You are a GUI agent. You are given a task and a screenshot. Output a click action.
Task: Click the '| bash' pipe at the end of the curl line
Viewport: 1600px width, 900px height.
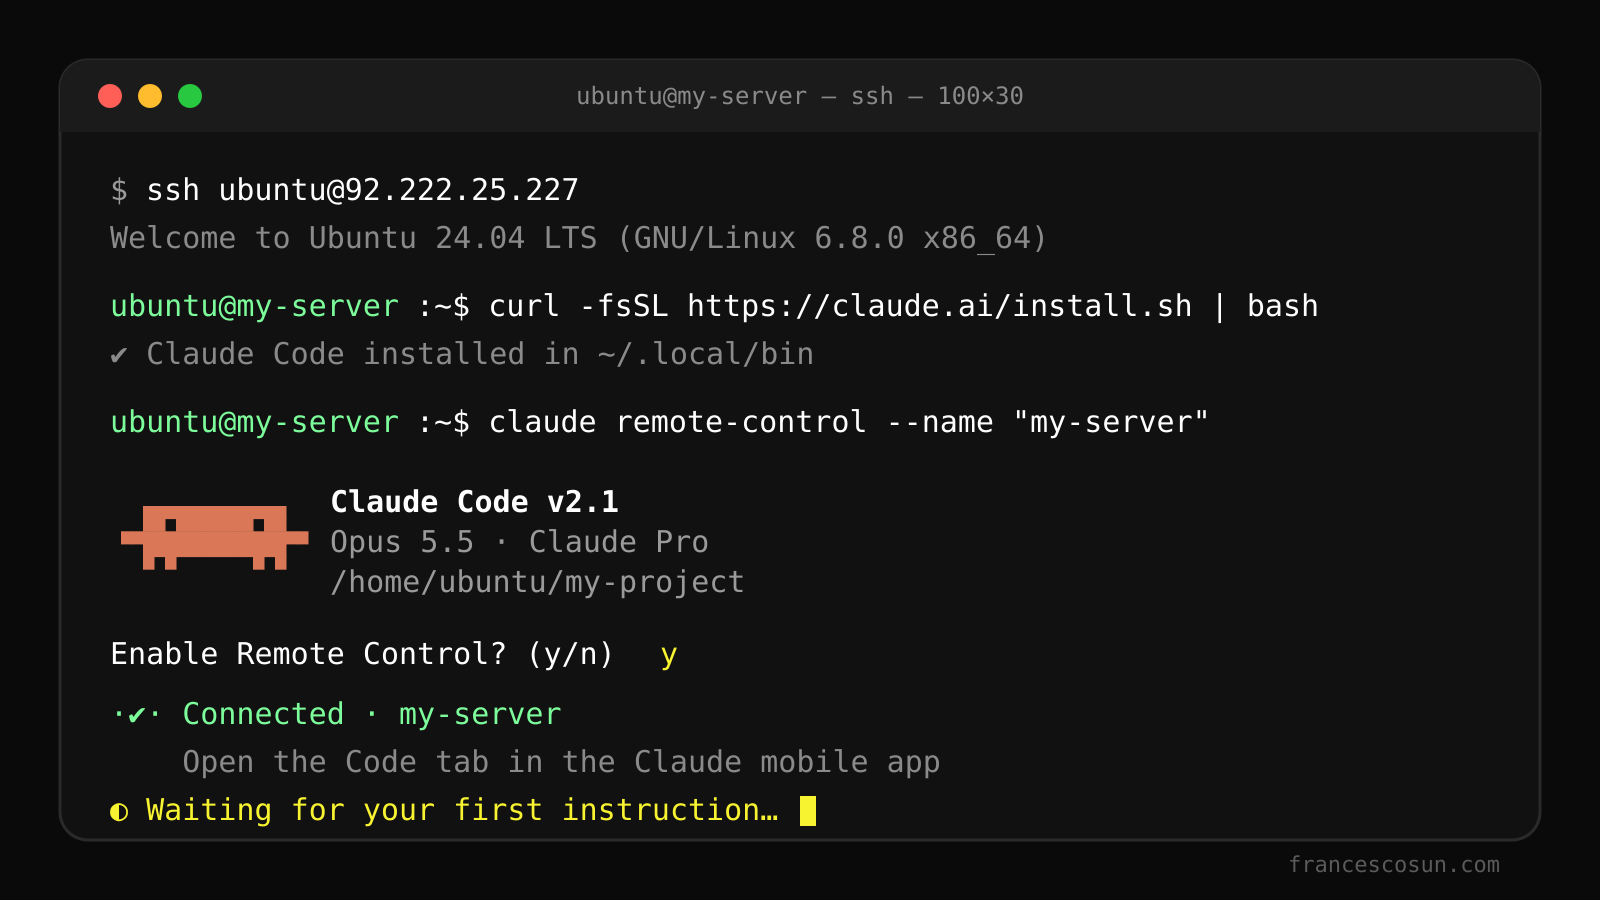(x=1265, y=306)
